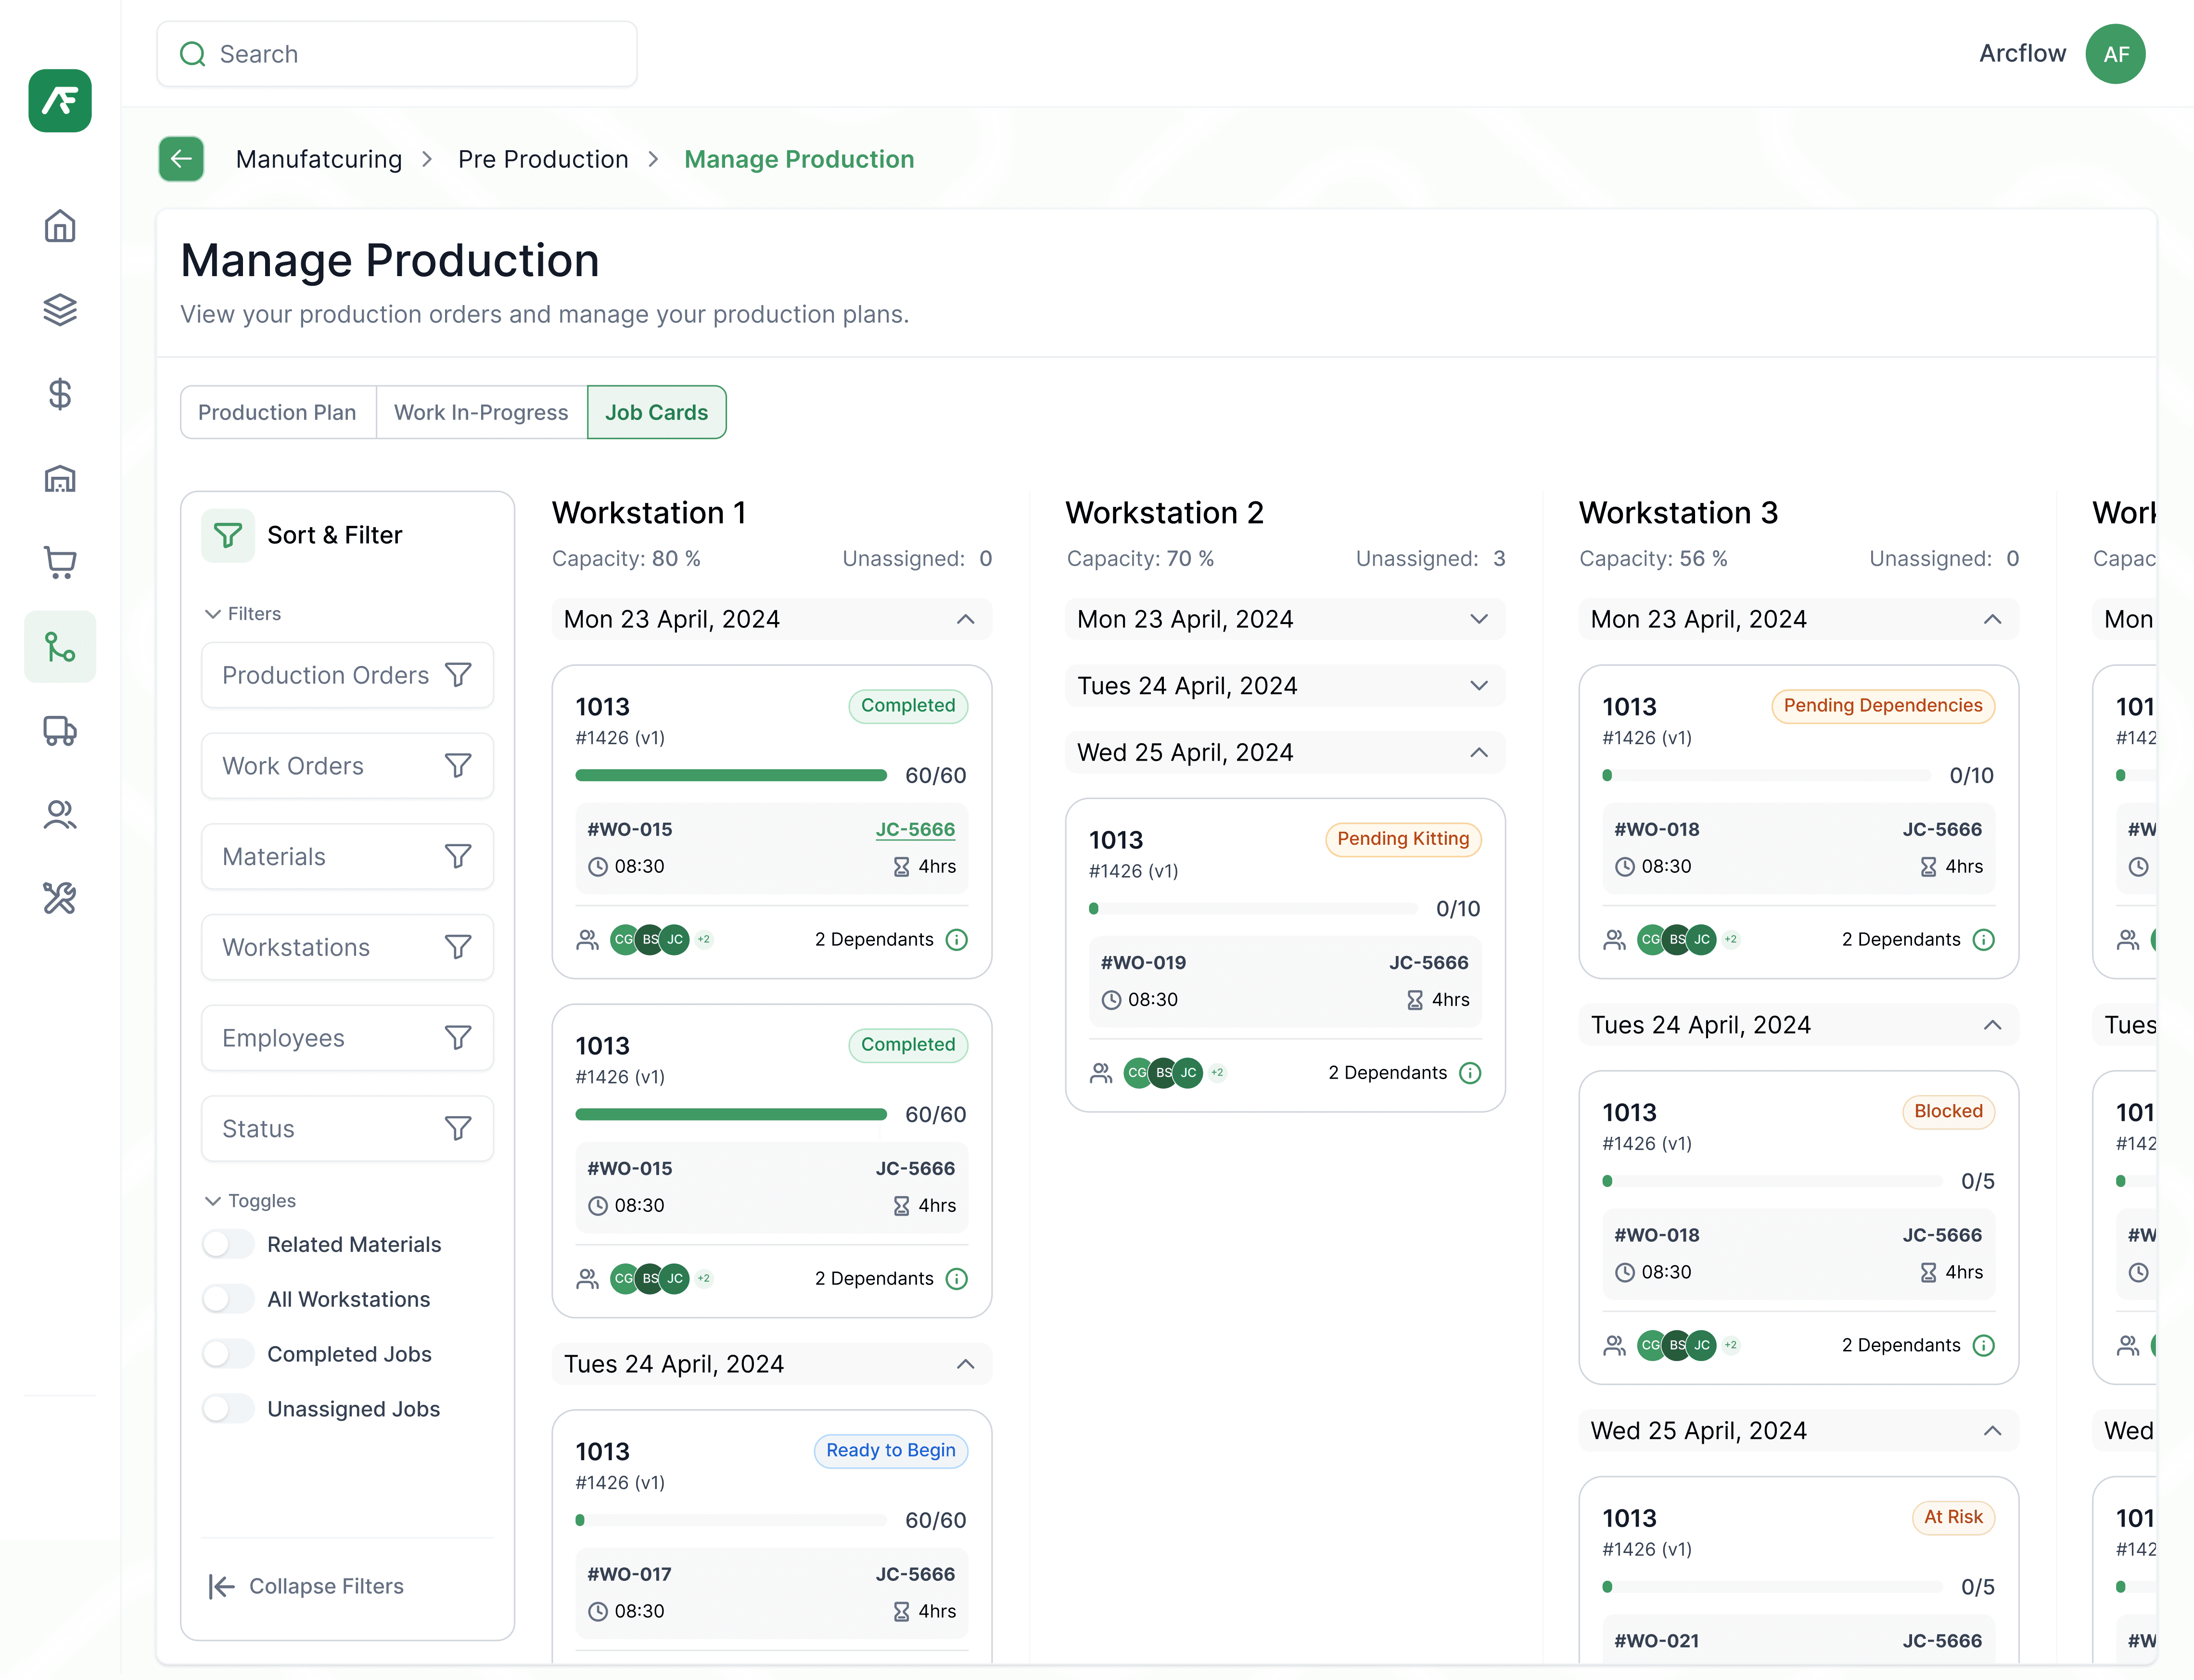Toggle Unassigned Jobs switch
Viewport: 2194px width, 1680px height.
[x=228, y=1409]
